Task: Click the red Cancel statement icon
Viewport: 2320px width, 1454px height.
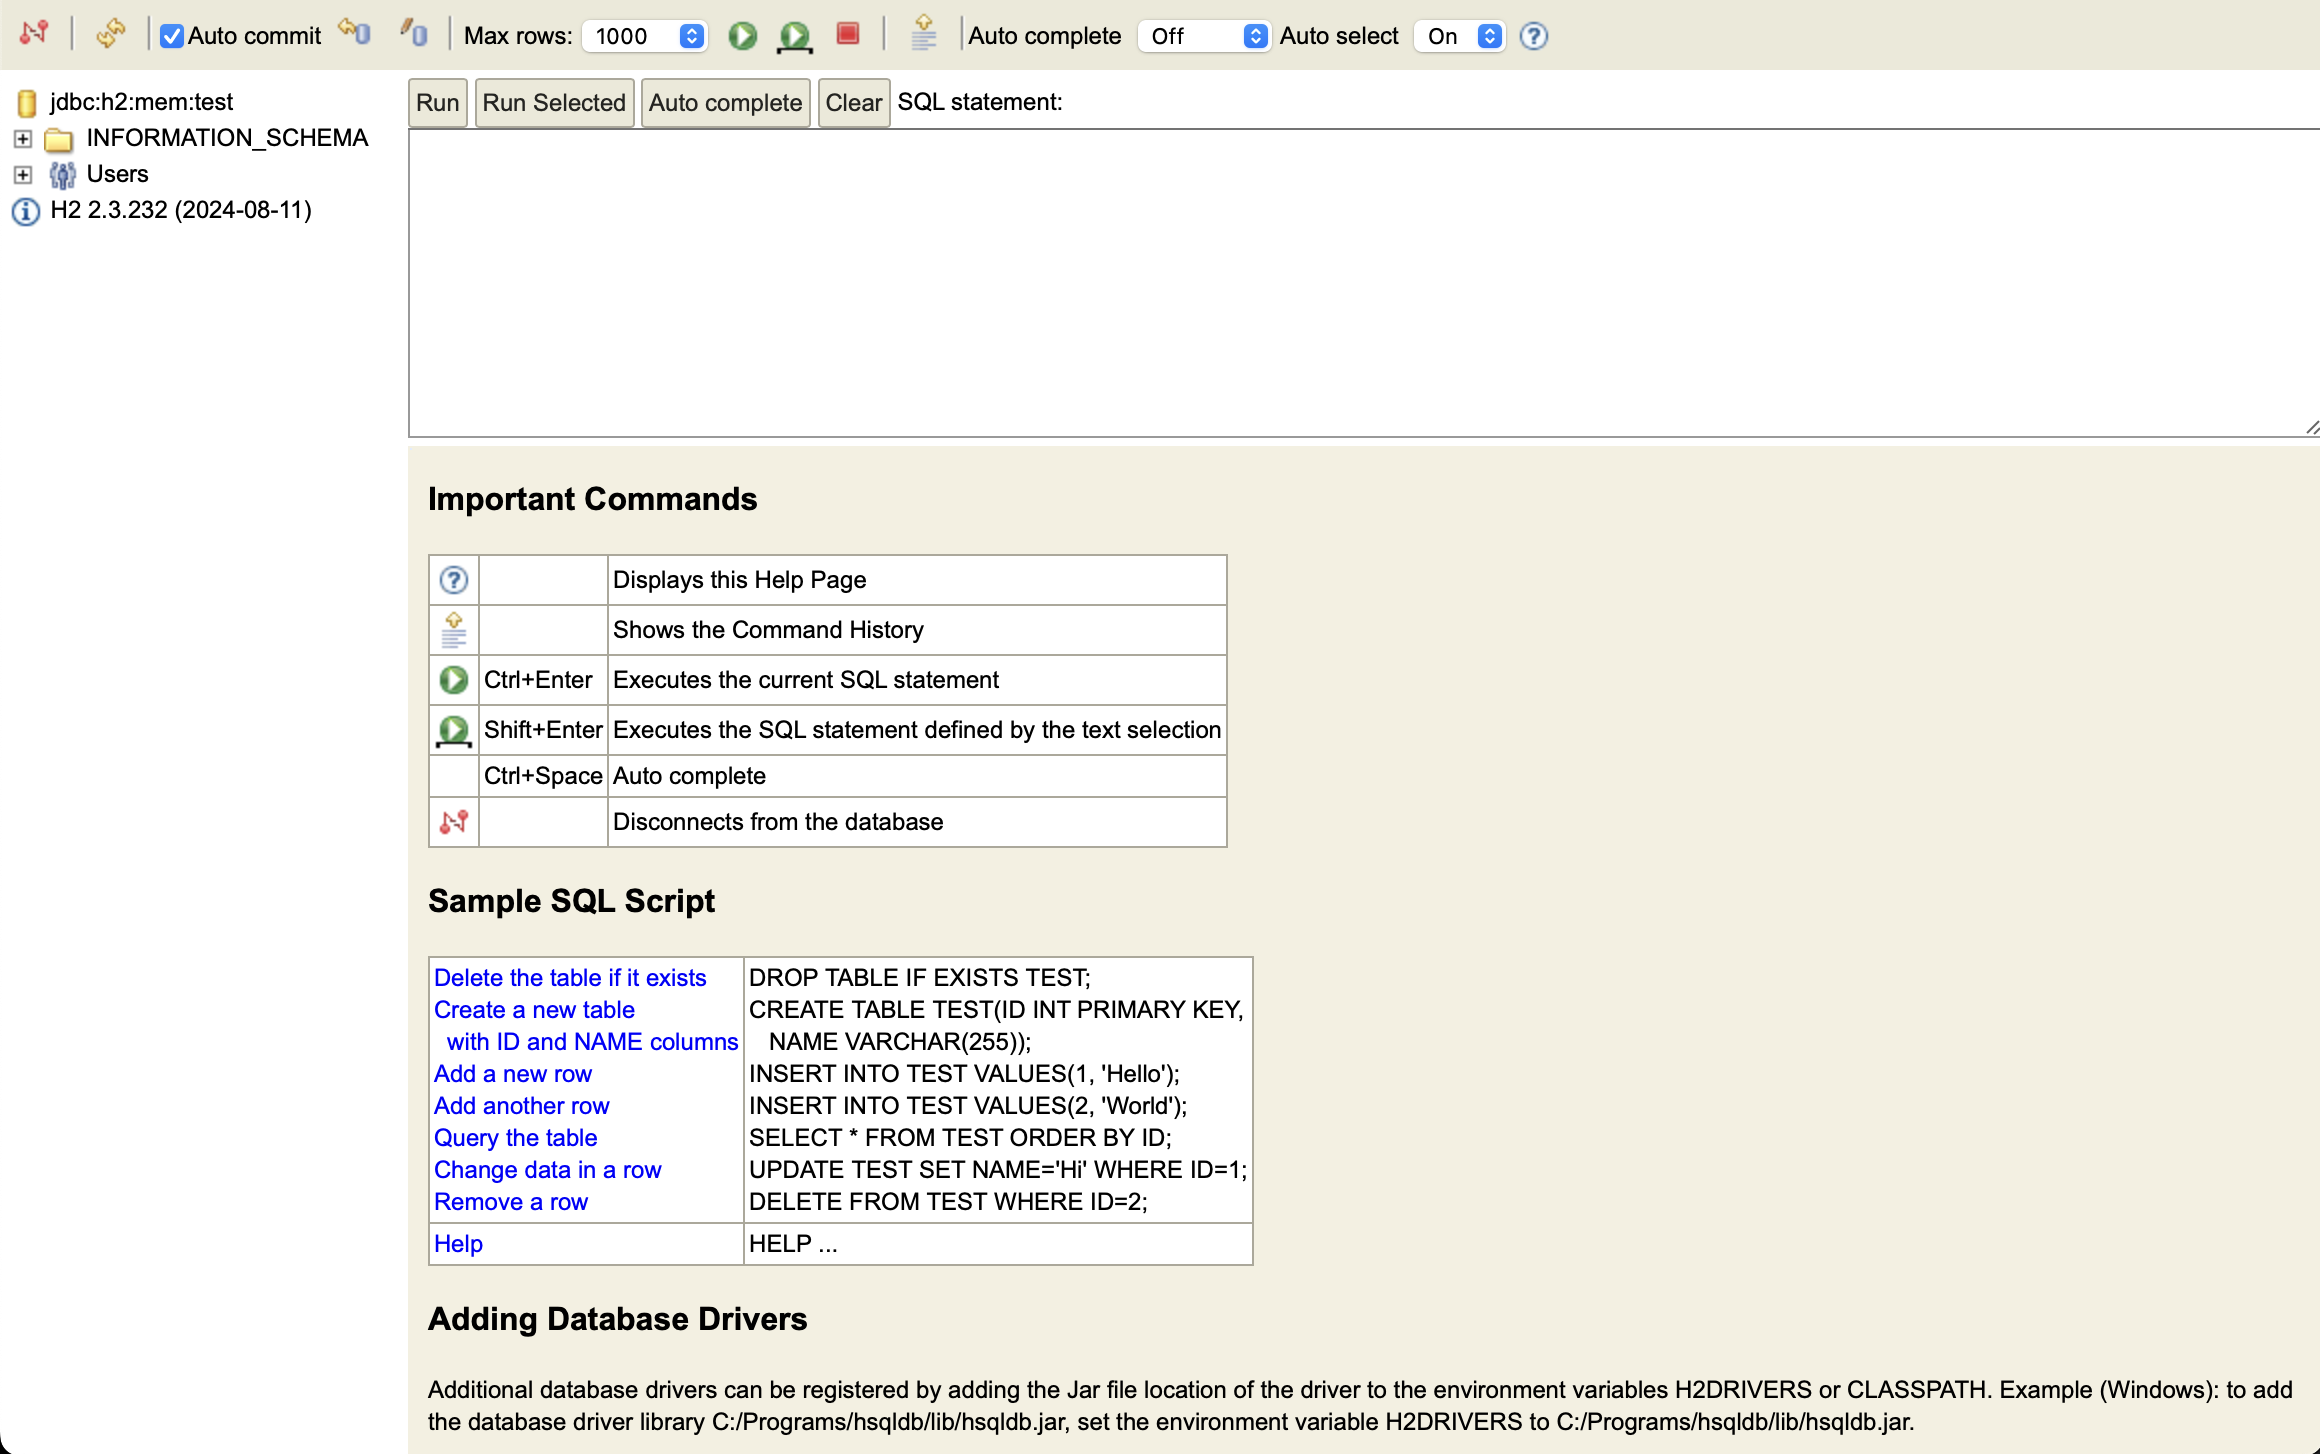Action: pos(848,34)
